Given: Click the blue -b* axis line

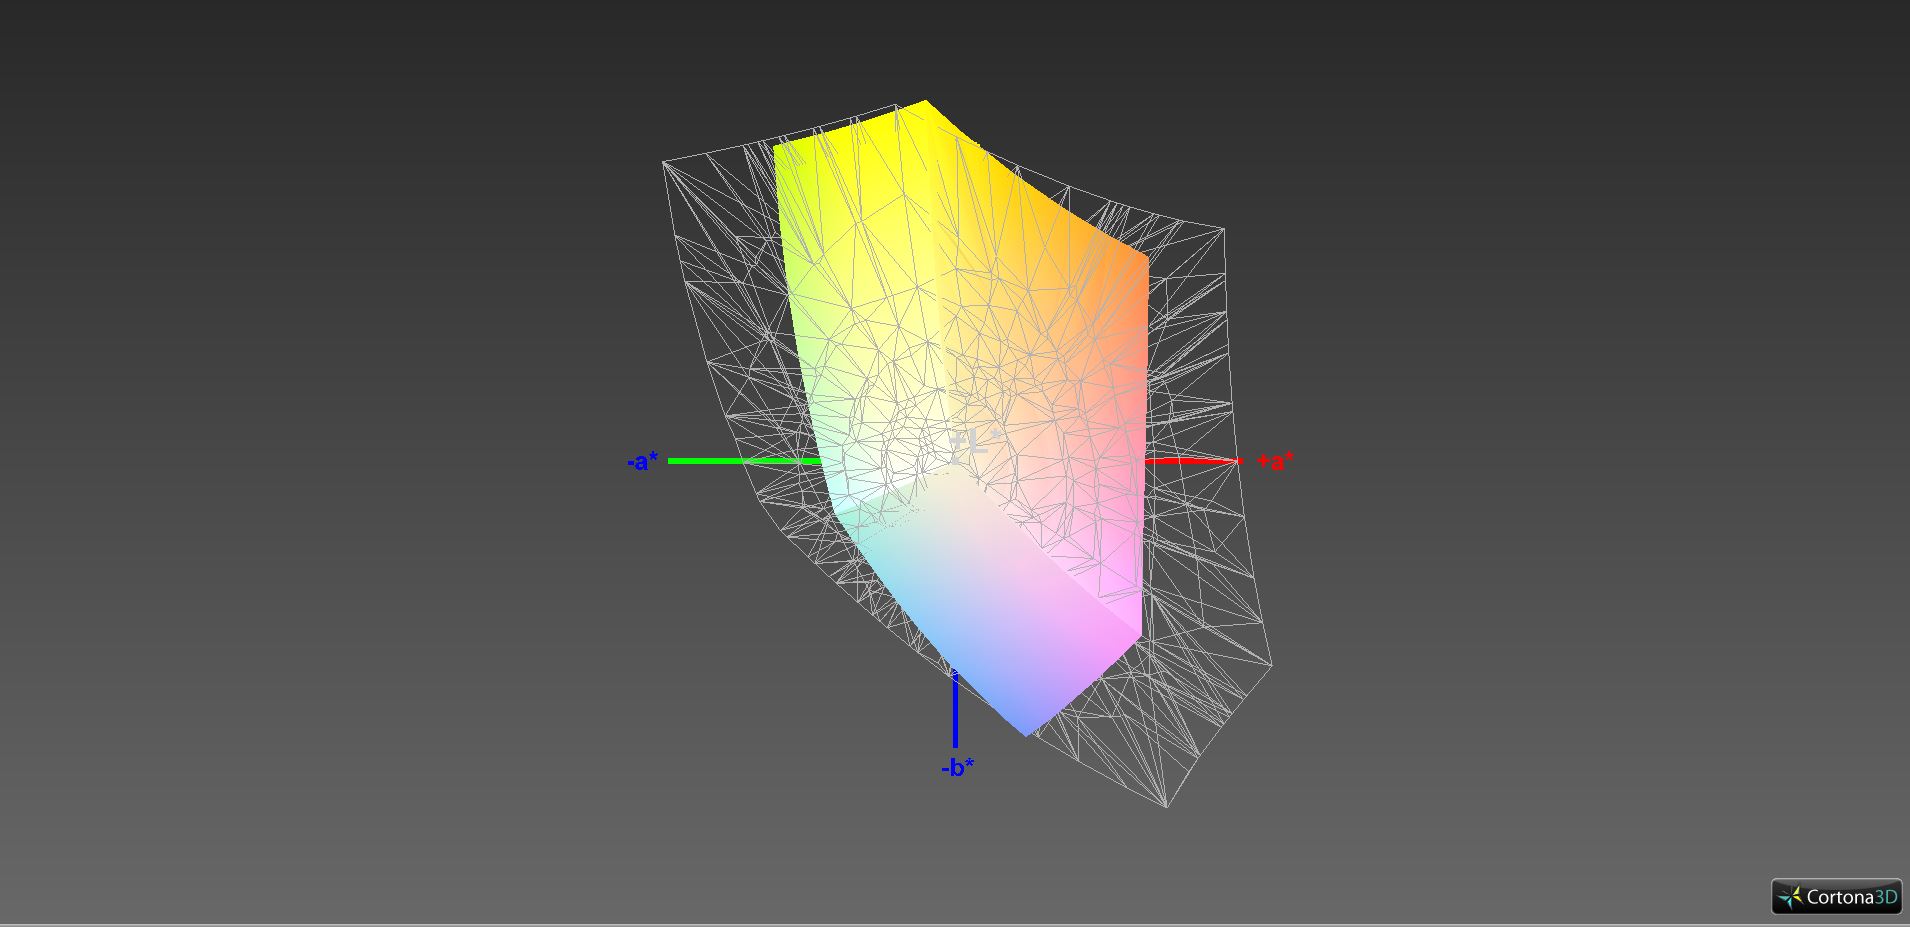Looking at the screenshot, I should point(955,709).
